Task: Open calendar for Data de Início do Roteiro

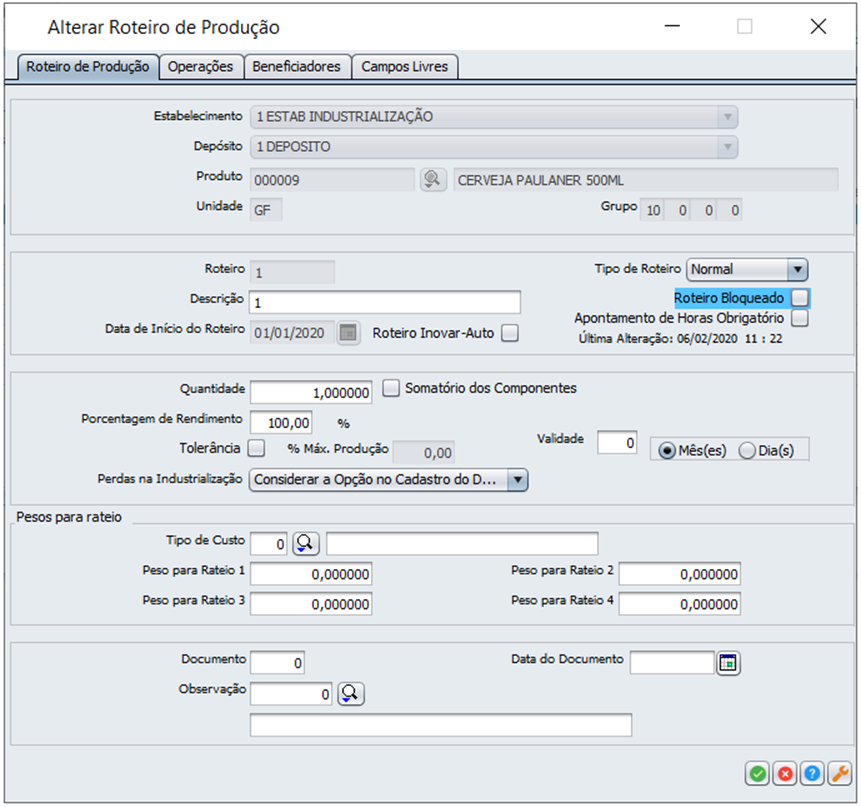Action: coord(348,333)
